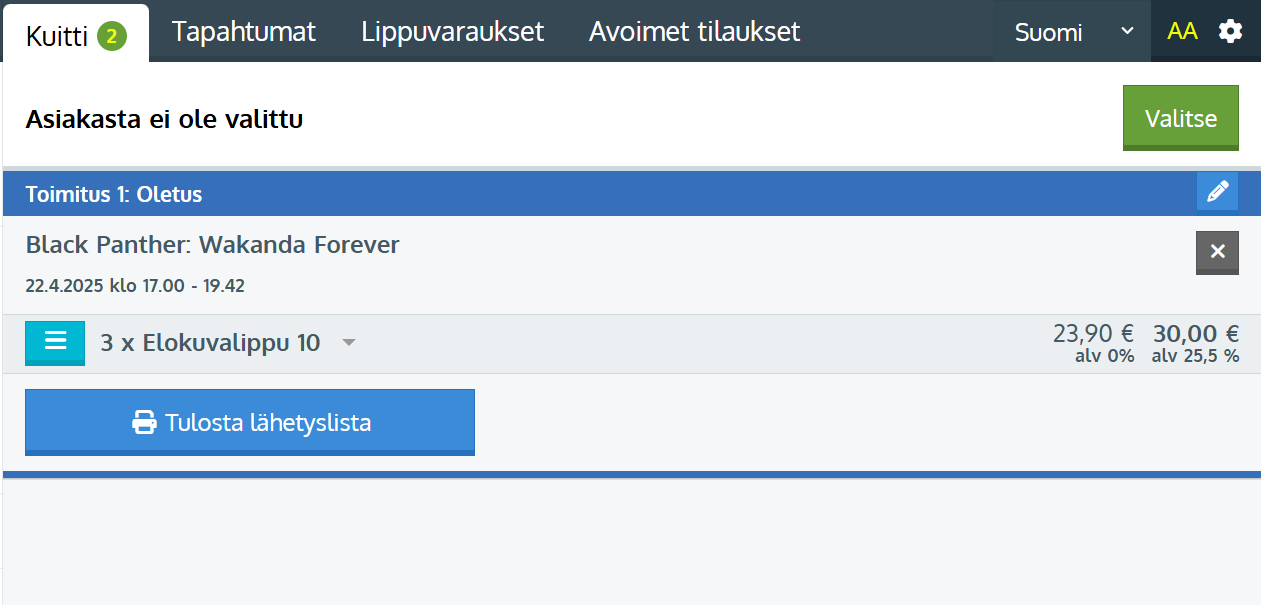Screen dimensions: 1261x605
Task: Open the Lippuvaraukset tab
Action: pyautogui.click(x=452, y=31)
